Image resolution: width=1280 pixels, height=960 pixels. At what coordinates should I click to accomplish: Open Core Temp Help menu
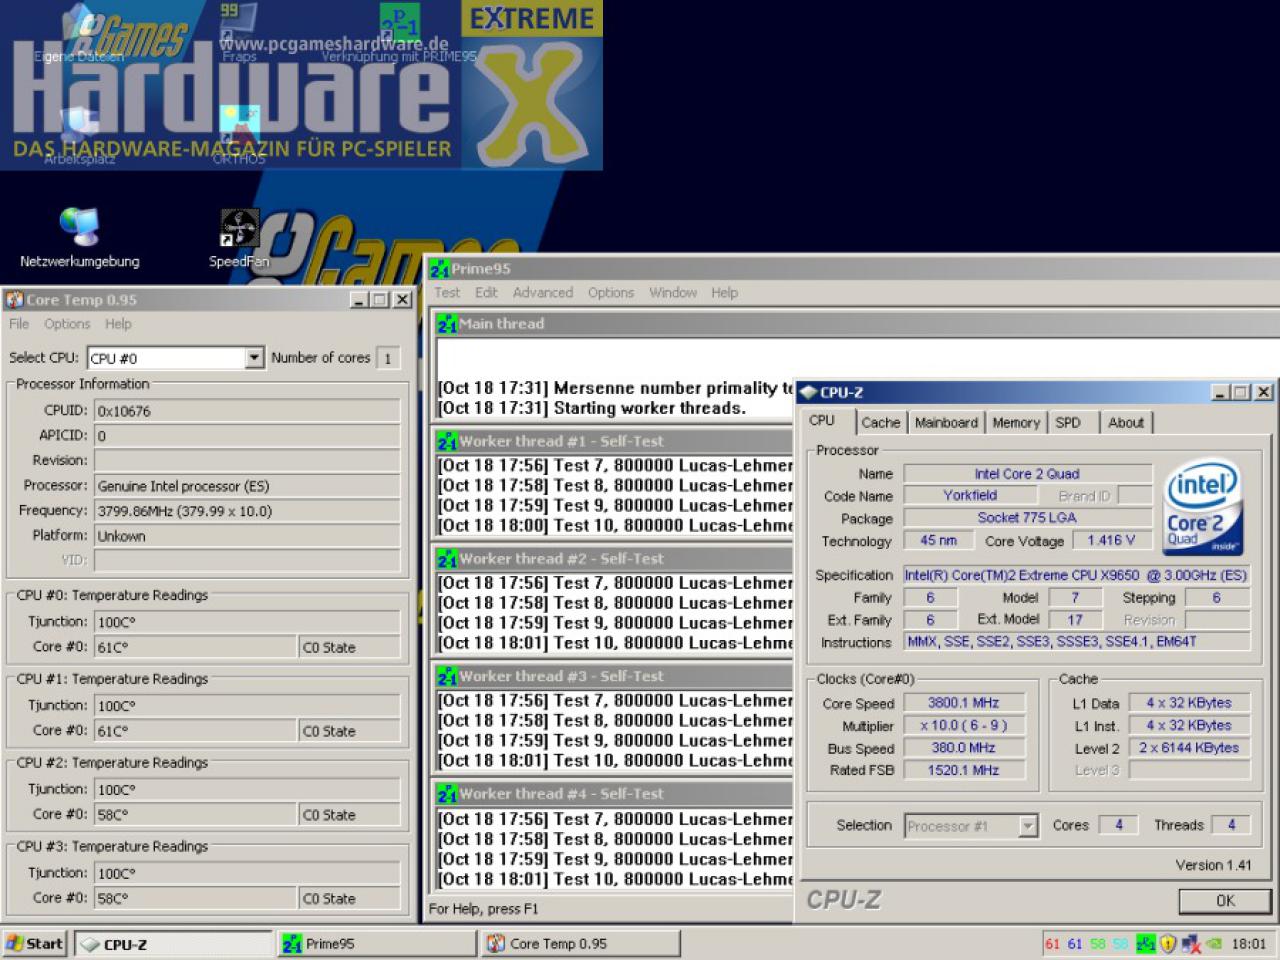118,324
